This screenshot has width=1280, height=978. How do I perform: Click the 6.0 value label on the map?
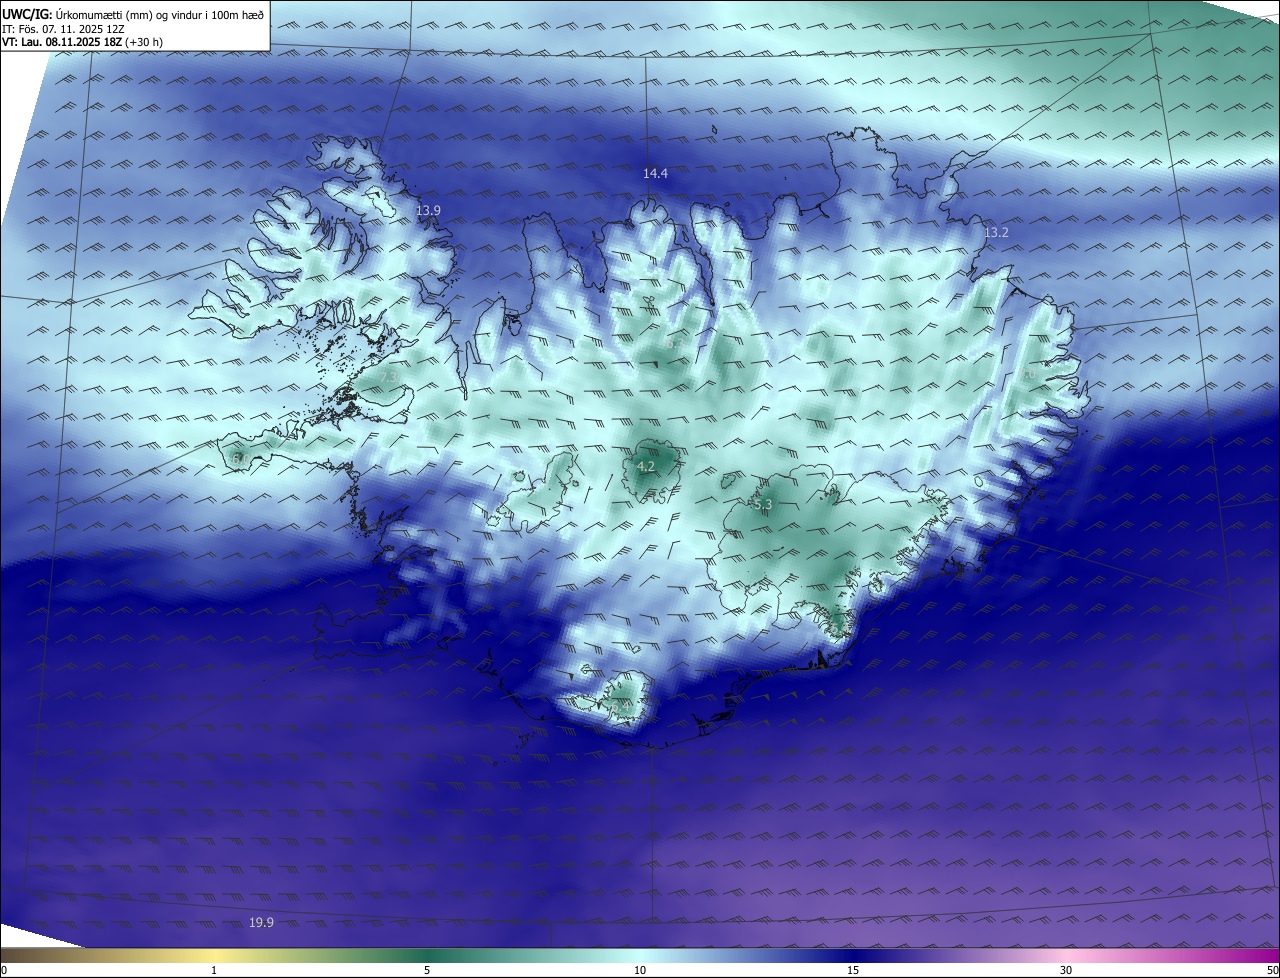tap(240, 459)
